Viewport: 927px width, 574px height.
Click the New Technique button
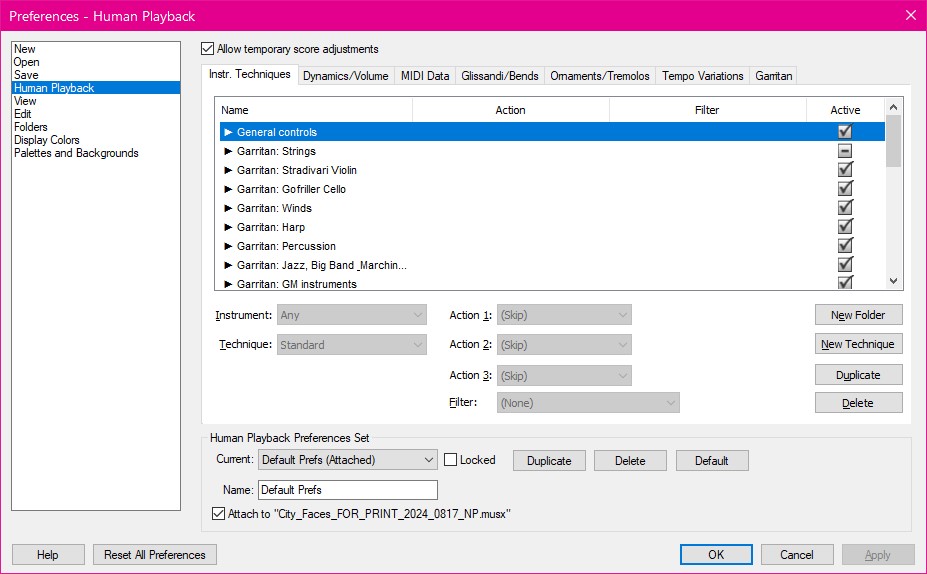(858, 344)
